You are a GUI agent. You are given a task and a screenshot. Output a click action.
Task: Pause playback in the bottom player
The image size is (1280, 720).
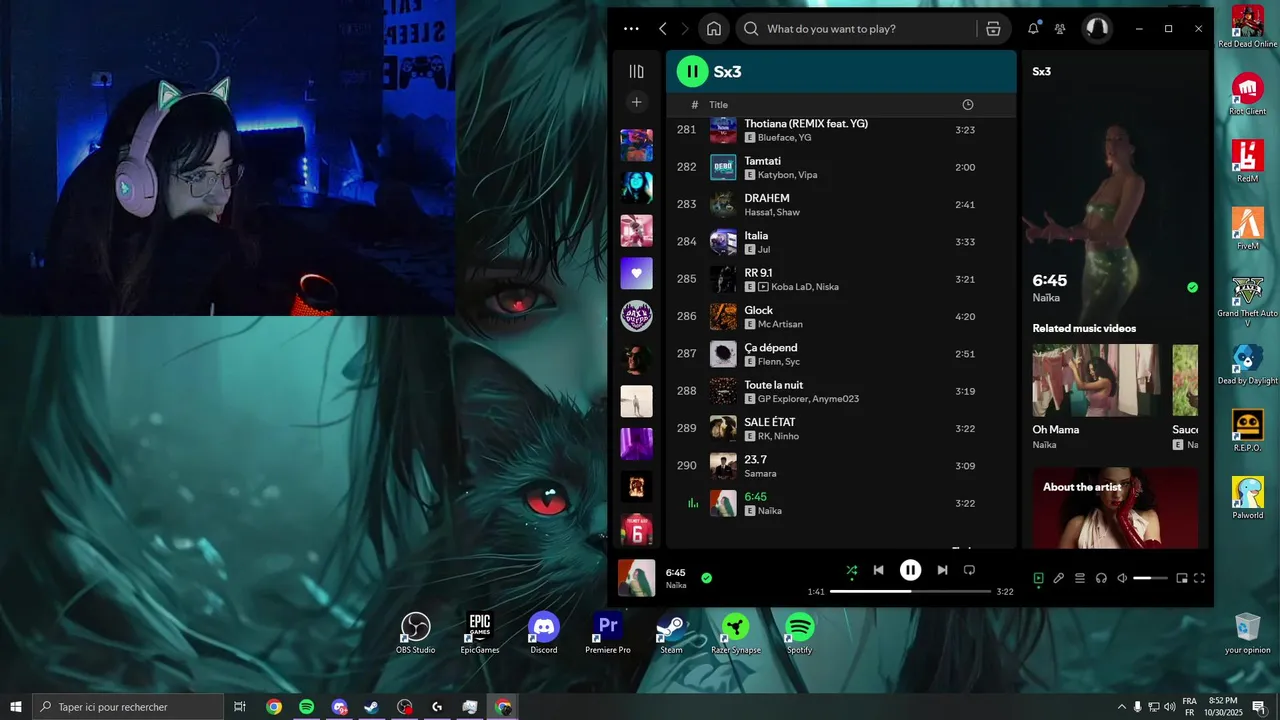coord(910,570)
